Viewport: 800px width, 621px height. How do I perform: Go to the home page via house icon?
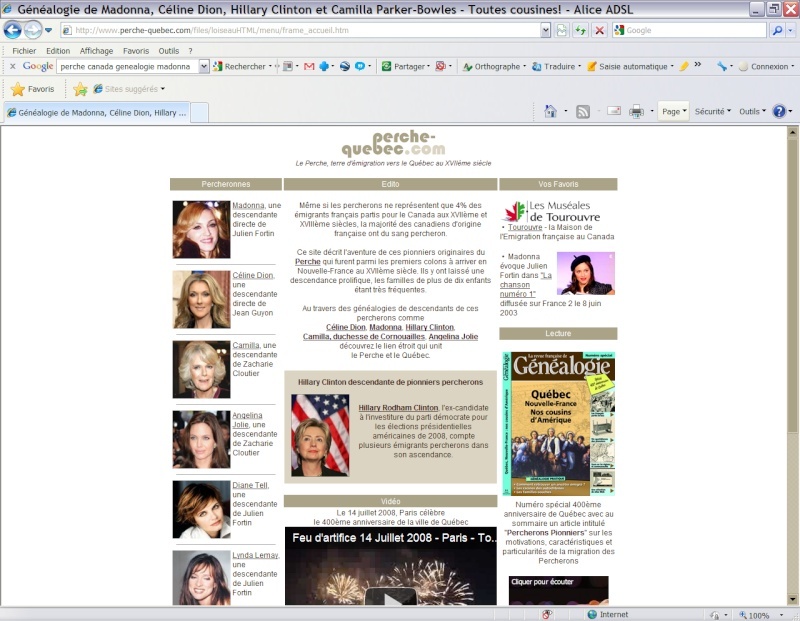pos(551,111)
